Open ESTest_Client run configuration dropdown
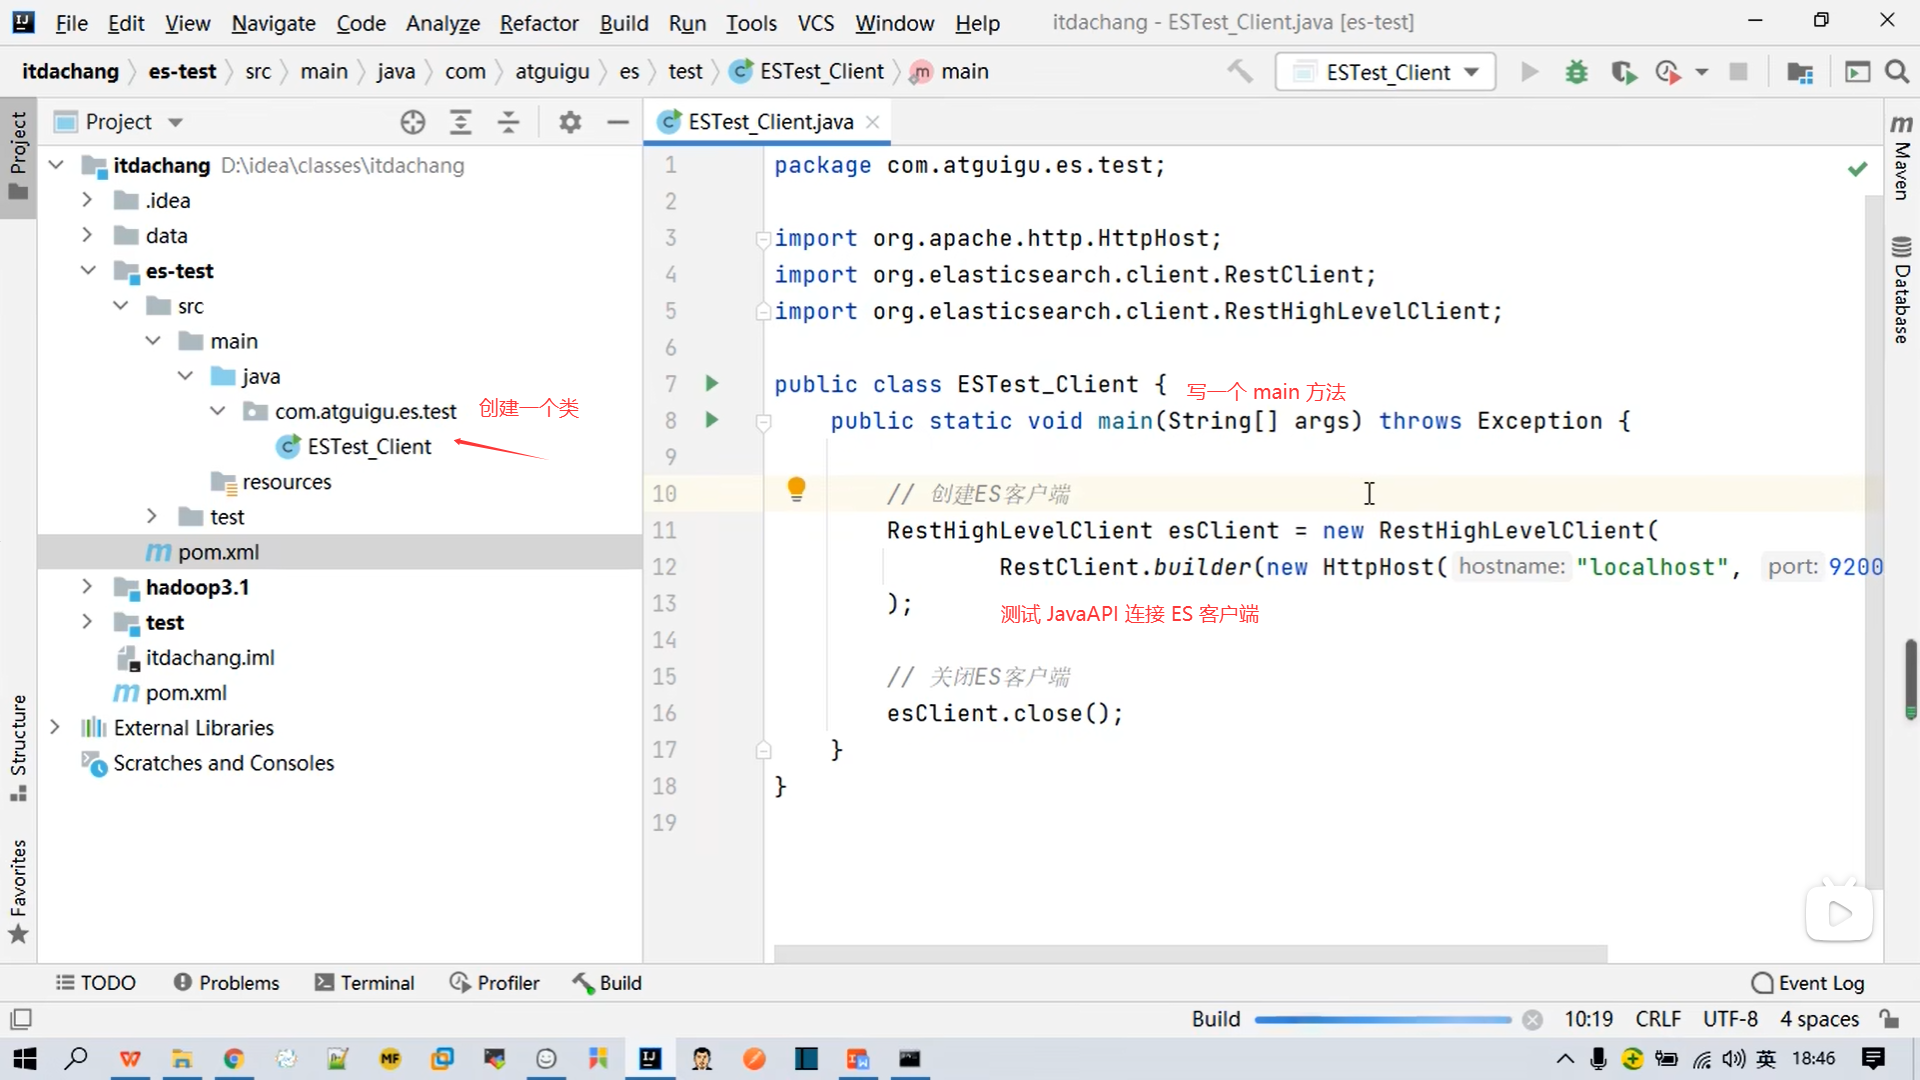 tap(1385, 72)
